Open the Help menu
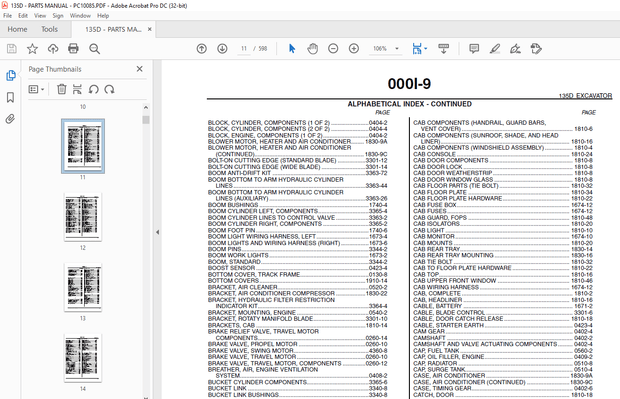The width and height of the screenshot is (620, 399). click(103, 15)
